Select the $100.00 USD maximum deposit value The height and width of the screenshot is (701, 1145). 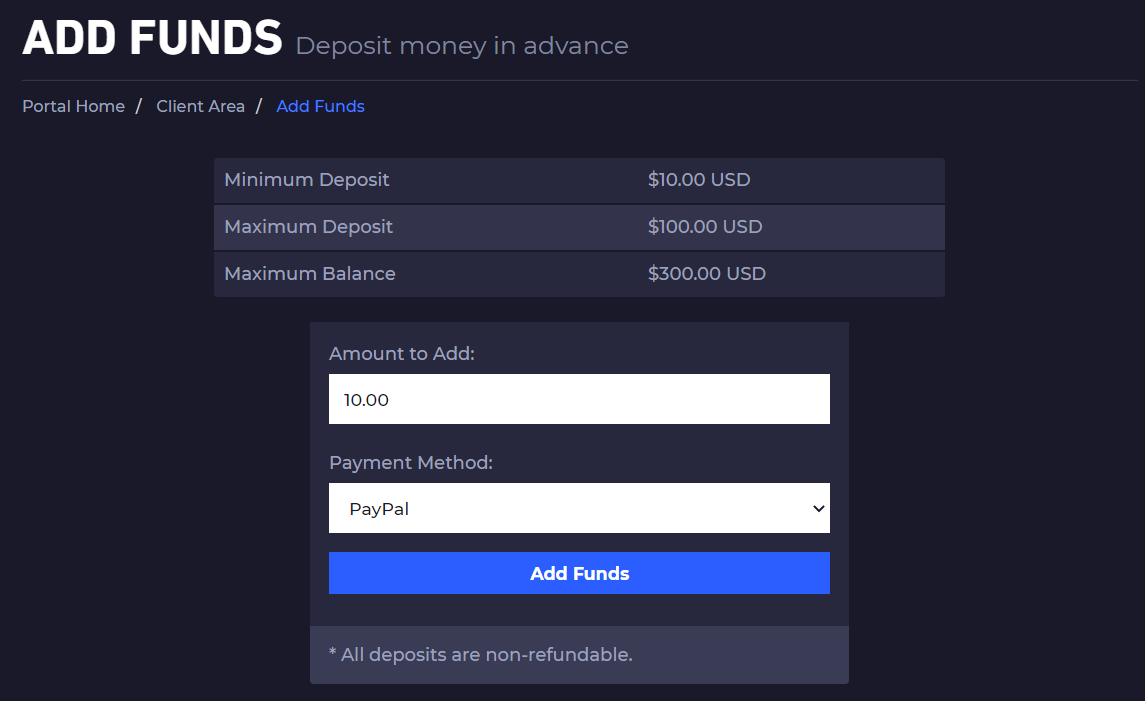[x=705, y=227]
